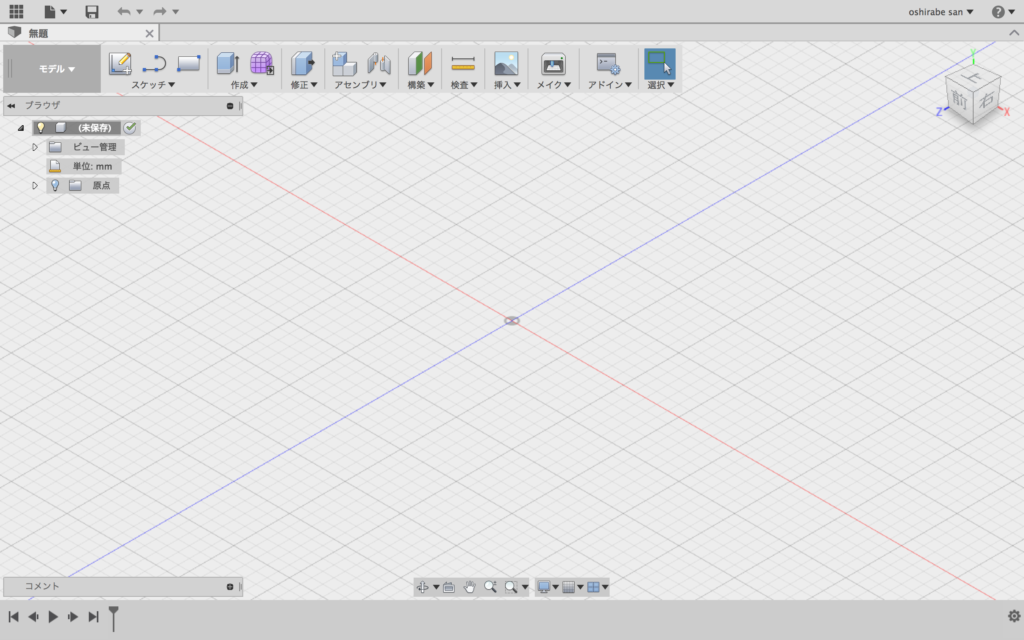Select the Rectangle sketch tool
Screen dimensions: 1024x640
coord(188,63)
